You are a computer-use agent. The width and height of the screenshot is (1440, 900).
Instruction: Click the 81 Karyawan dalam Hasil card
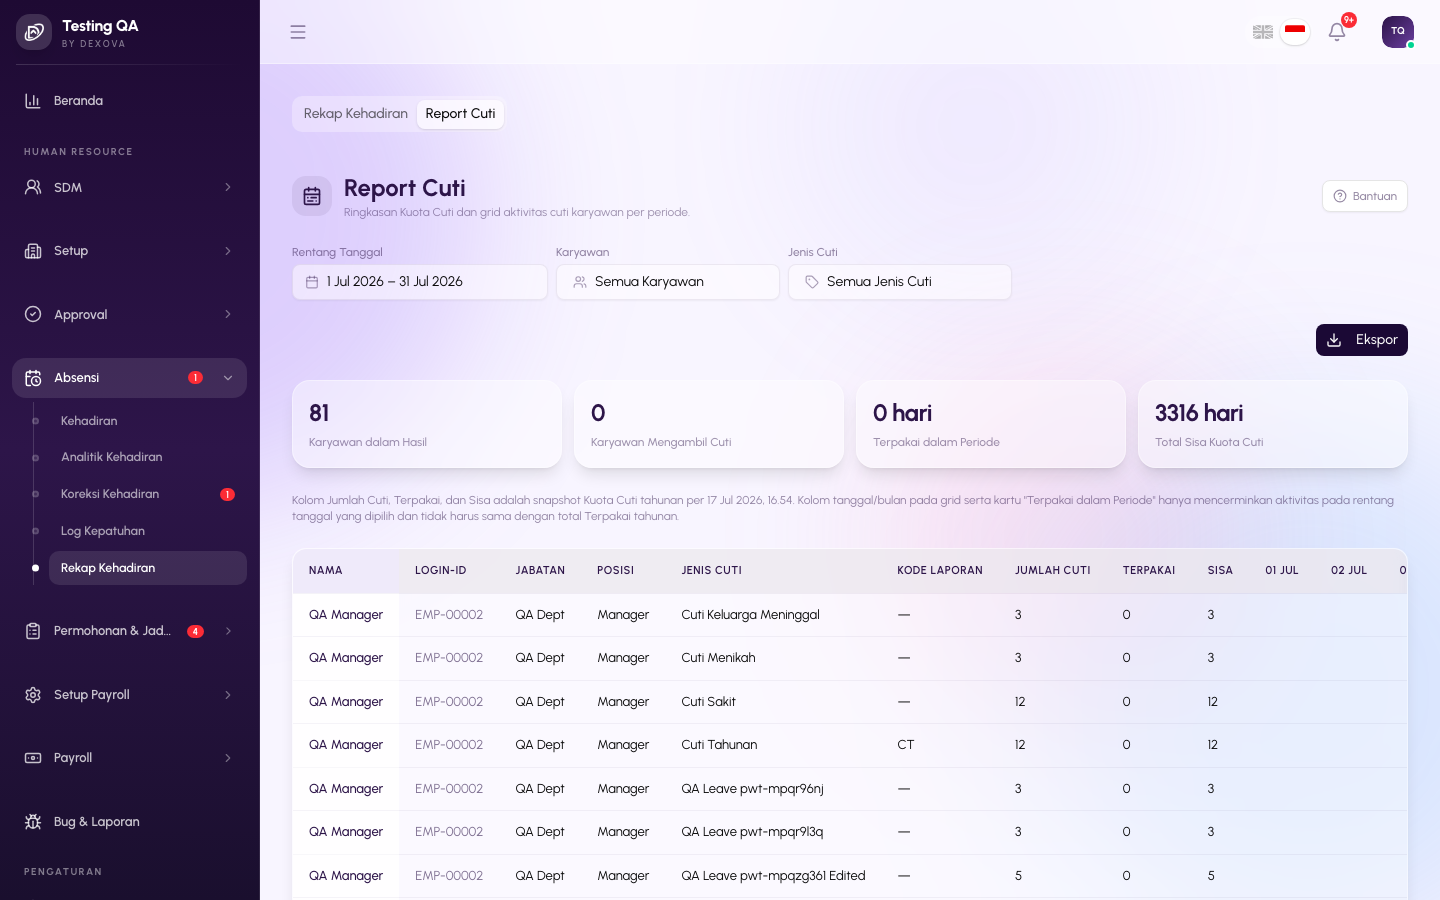click(427, 424)
